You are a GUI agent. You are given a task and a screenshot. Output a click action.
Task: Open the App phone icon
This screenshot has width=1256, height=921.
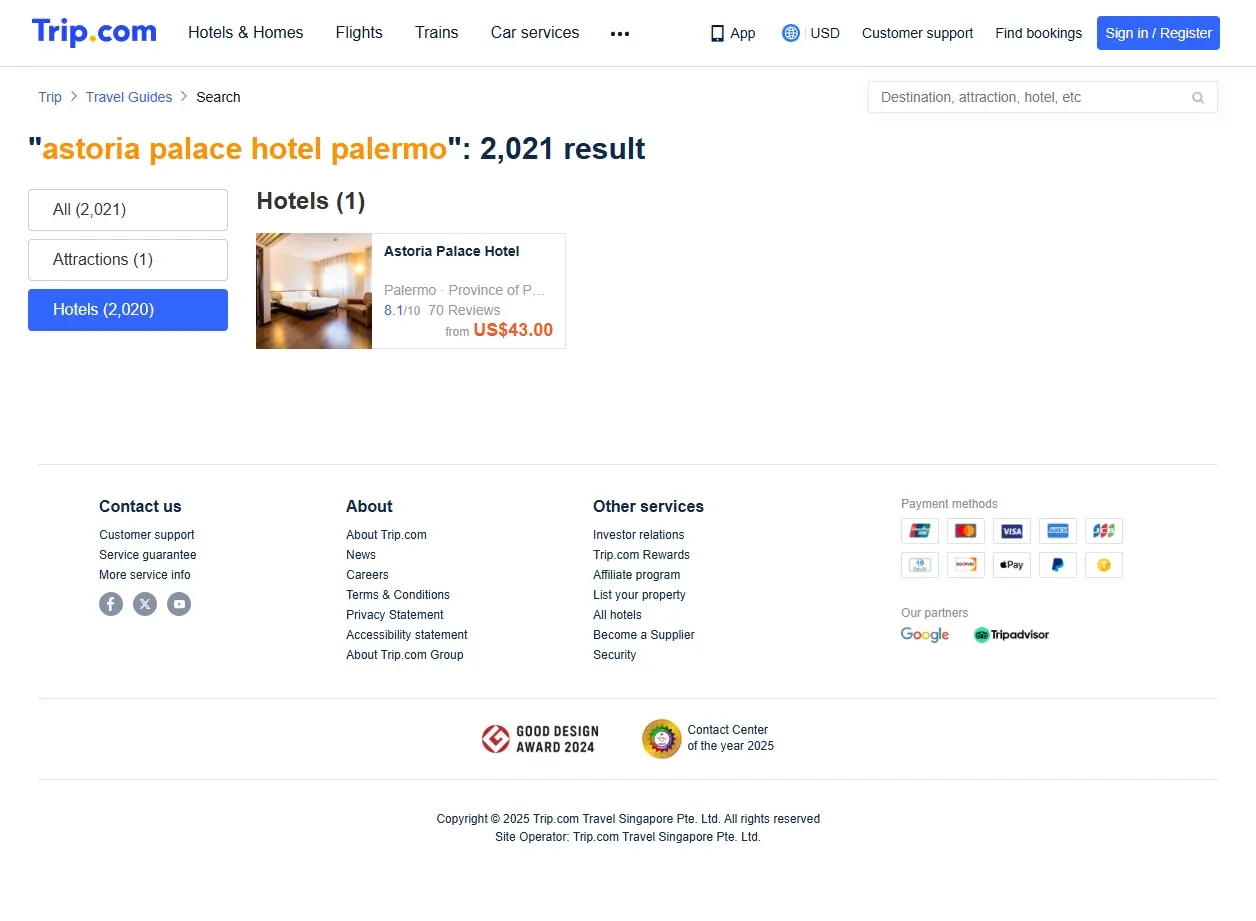click(717, 33)
